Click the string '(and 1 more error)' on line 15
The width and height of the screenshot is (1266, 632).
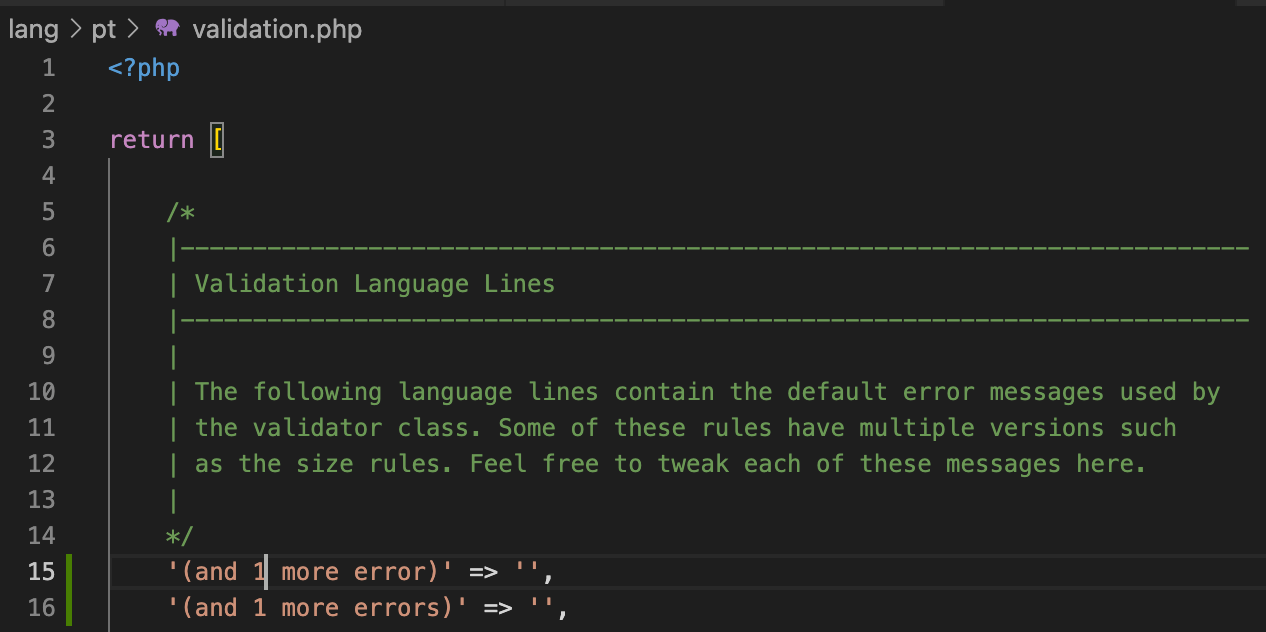311,572
